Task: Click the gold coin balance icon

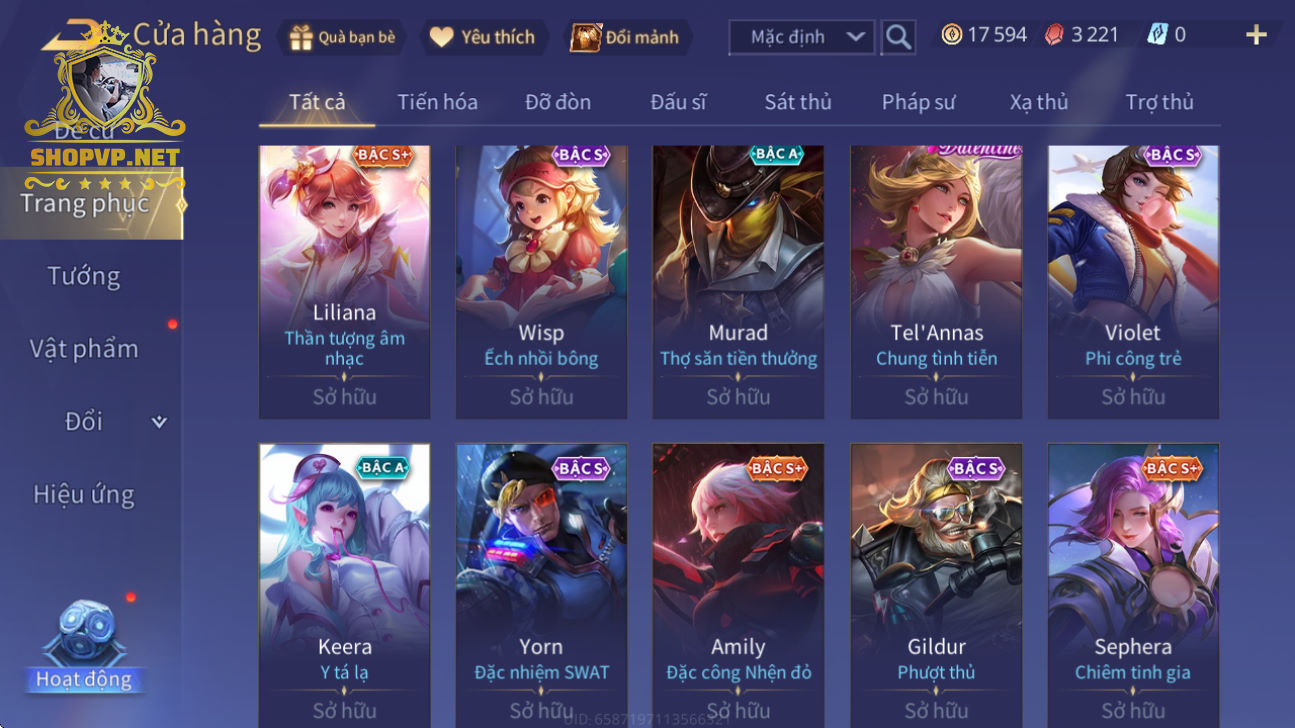Action: 952,35
